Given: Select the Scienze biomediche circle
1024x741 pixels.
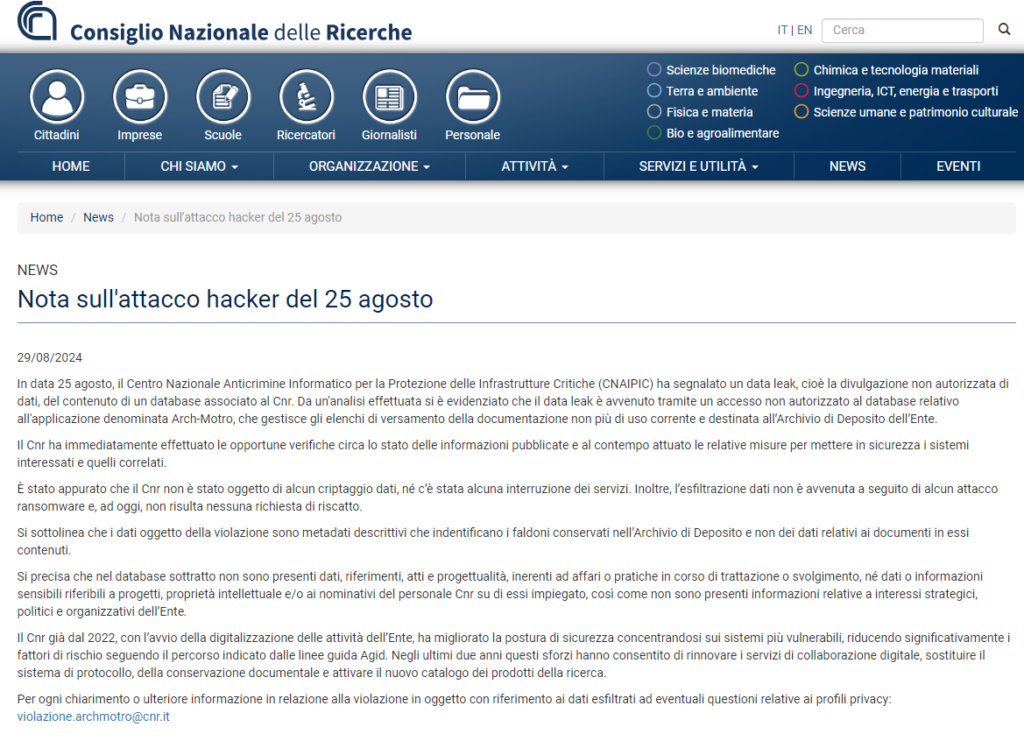Looking at the screenshot, I should (655, 70).
